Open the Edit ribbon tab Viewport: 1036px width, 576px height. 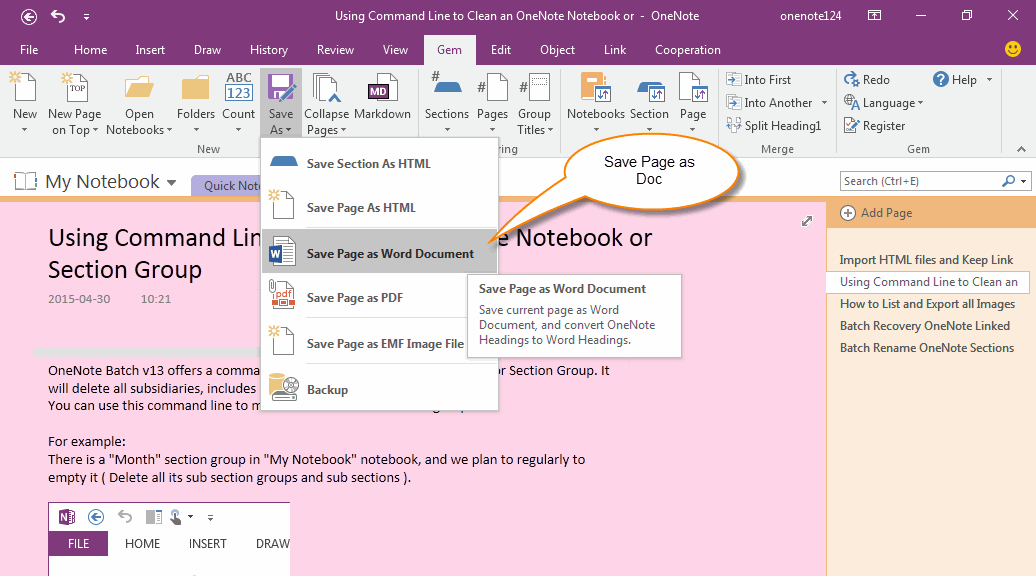pos(501,50)
